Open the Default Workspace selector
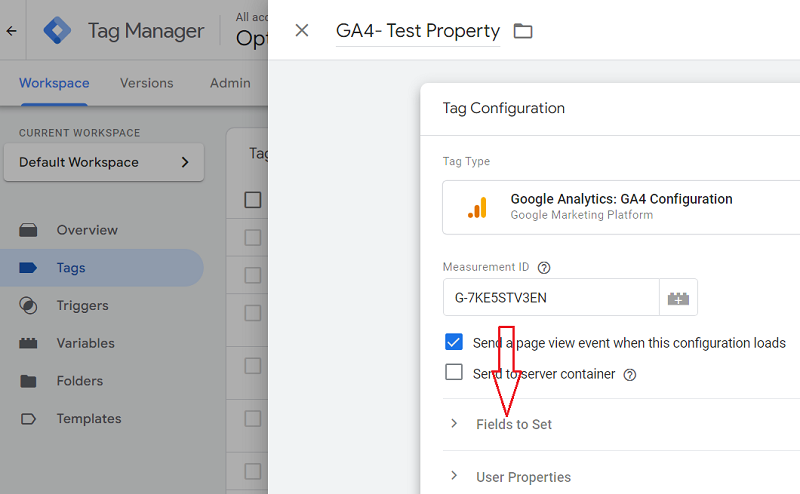The height and width of the screenshot is (494, 800). [104, 162]
